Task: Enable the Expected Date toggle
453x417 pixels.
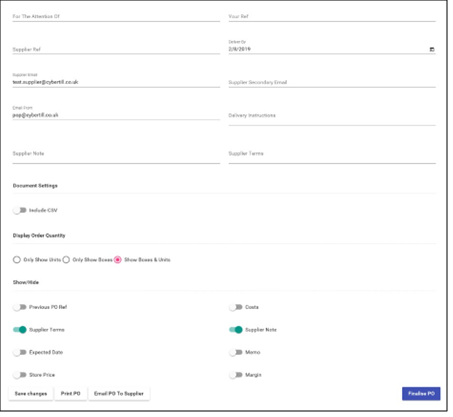Action: [20, 352]
